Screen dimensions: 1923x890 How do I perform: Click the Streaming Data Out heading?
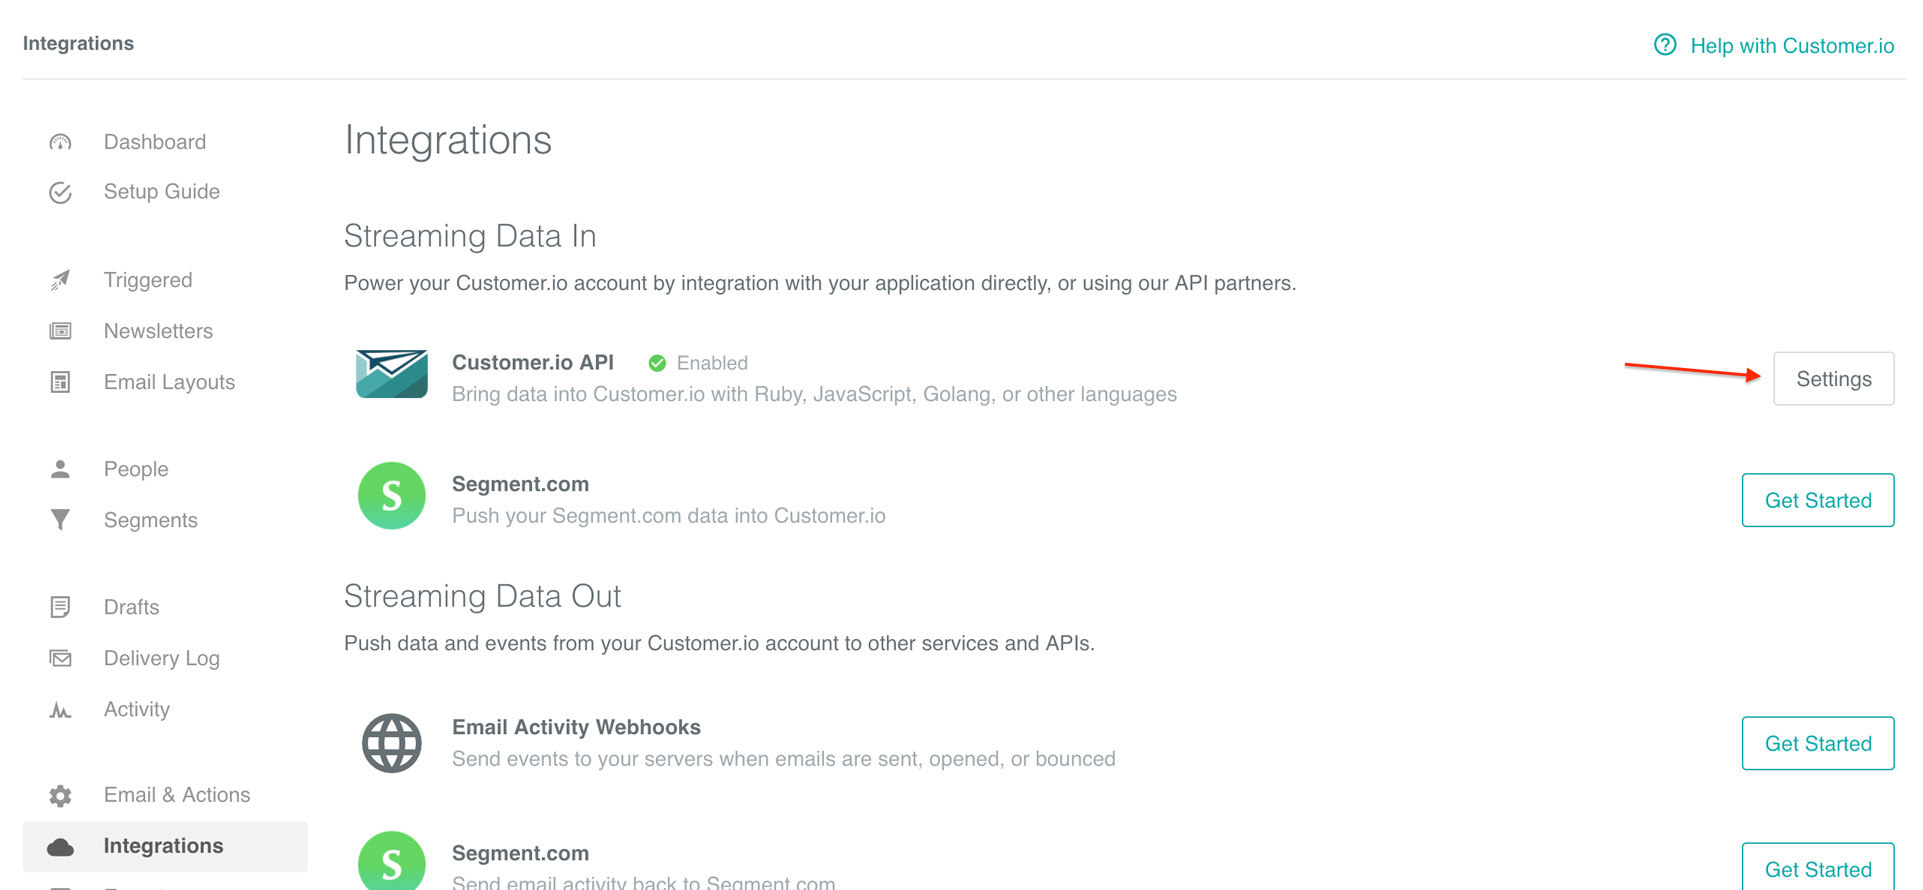pyautogui.click(x=482, y=596)
